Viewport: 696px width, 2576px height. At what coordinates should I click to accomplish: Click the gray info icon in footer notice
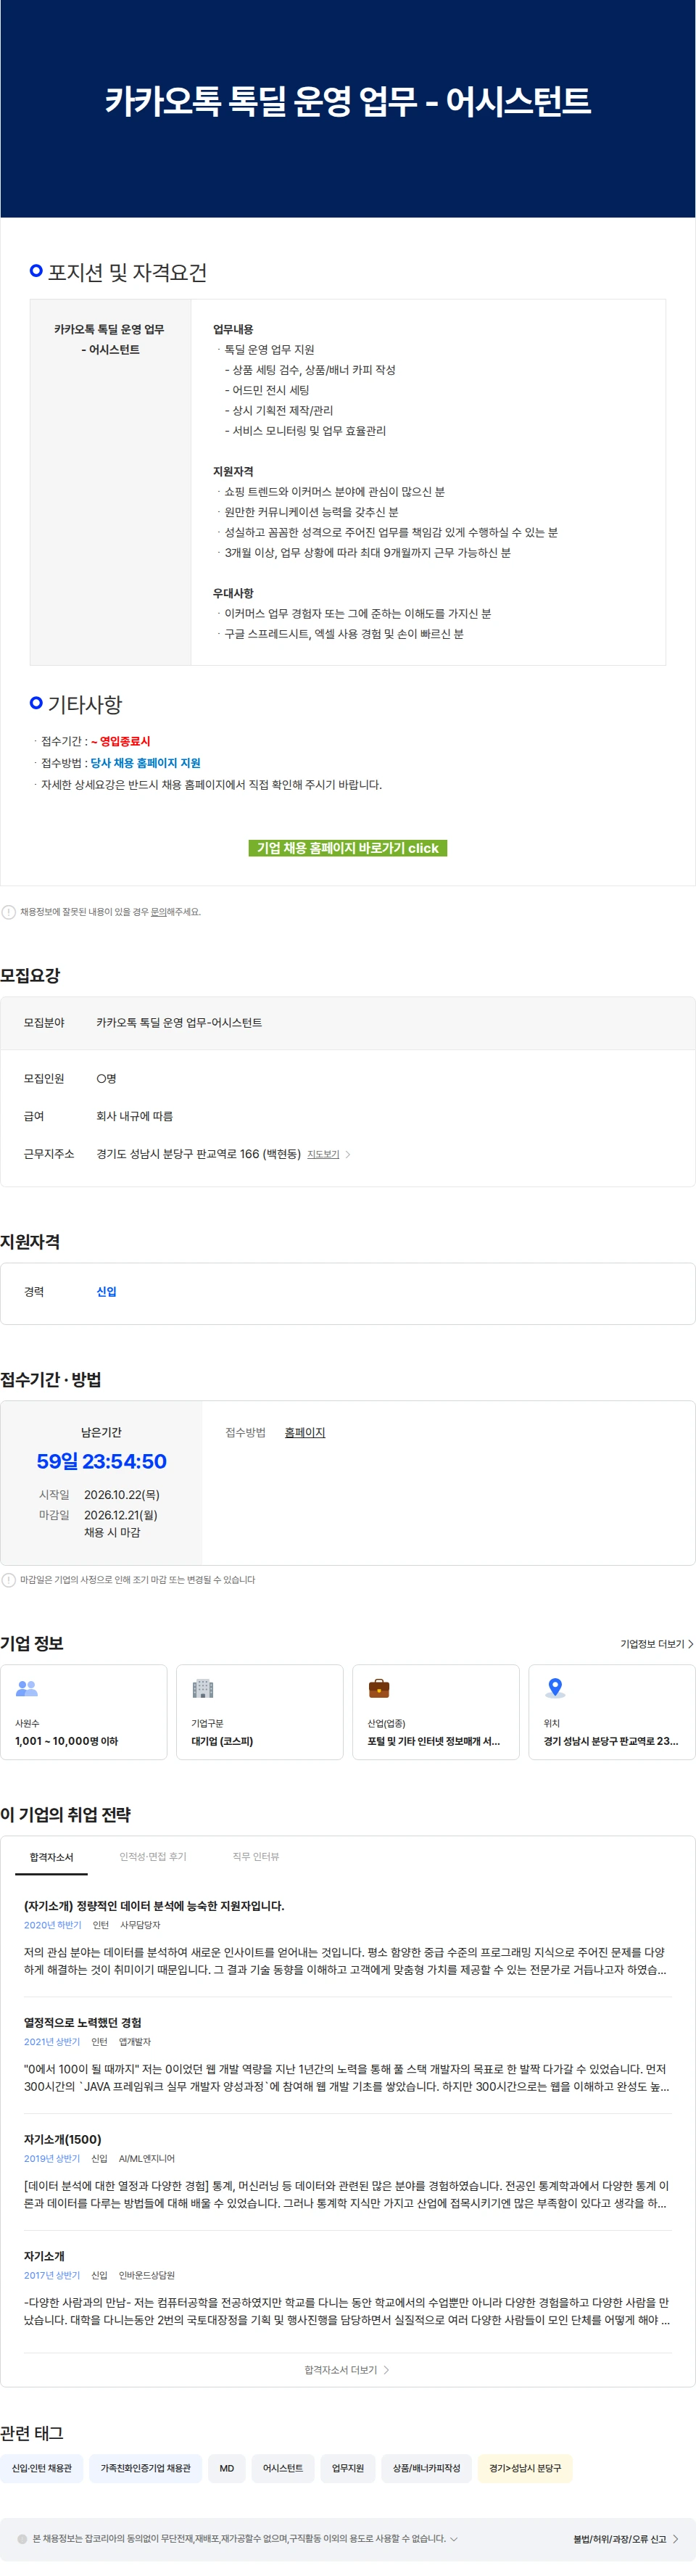pos(22,2539)
